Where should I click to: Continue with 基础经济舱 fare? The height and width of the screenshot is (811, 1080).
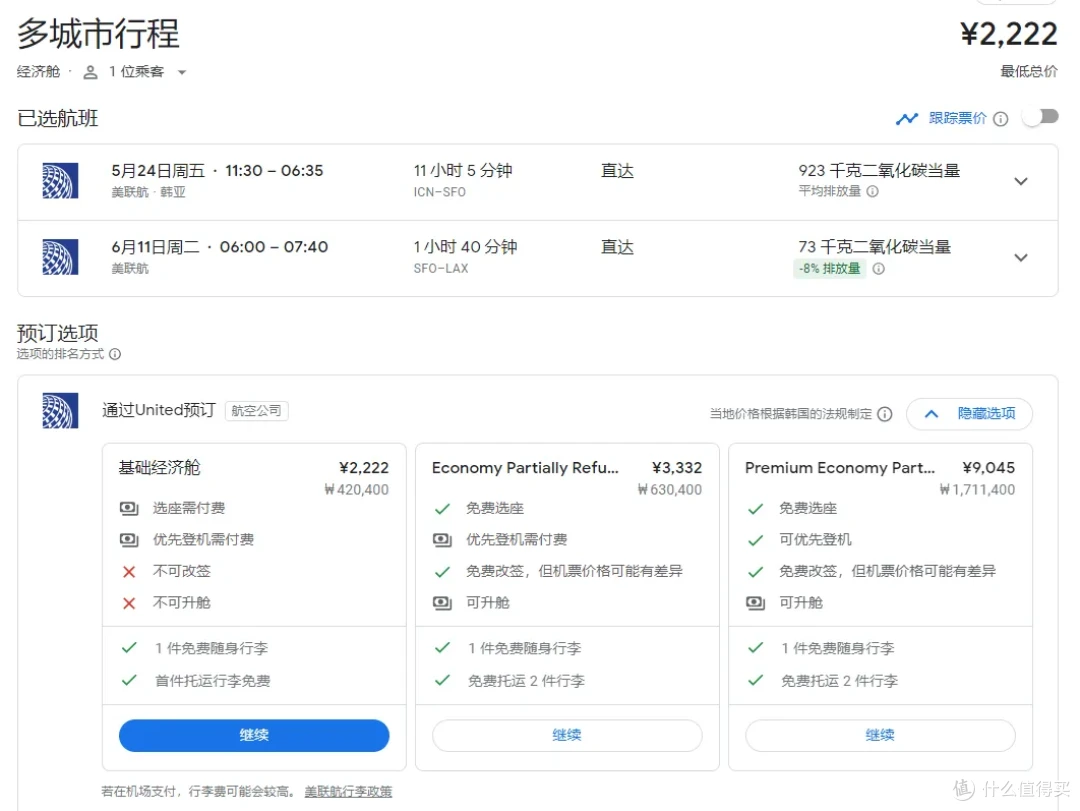tap(254, 735)
